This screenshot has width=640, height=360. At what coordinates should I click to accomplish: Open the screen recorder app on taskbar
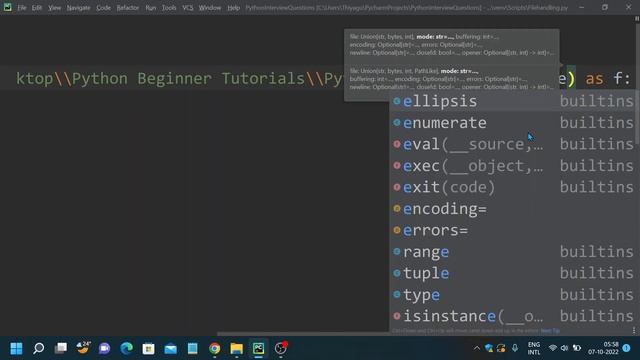coord(280,348)
